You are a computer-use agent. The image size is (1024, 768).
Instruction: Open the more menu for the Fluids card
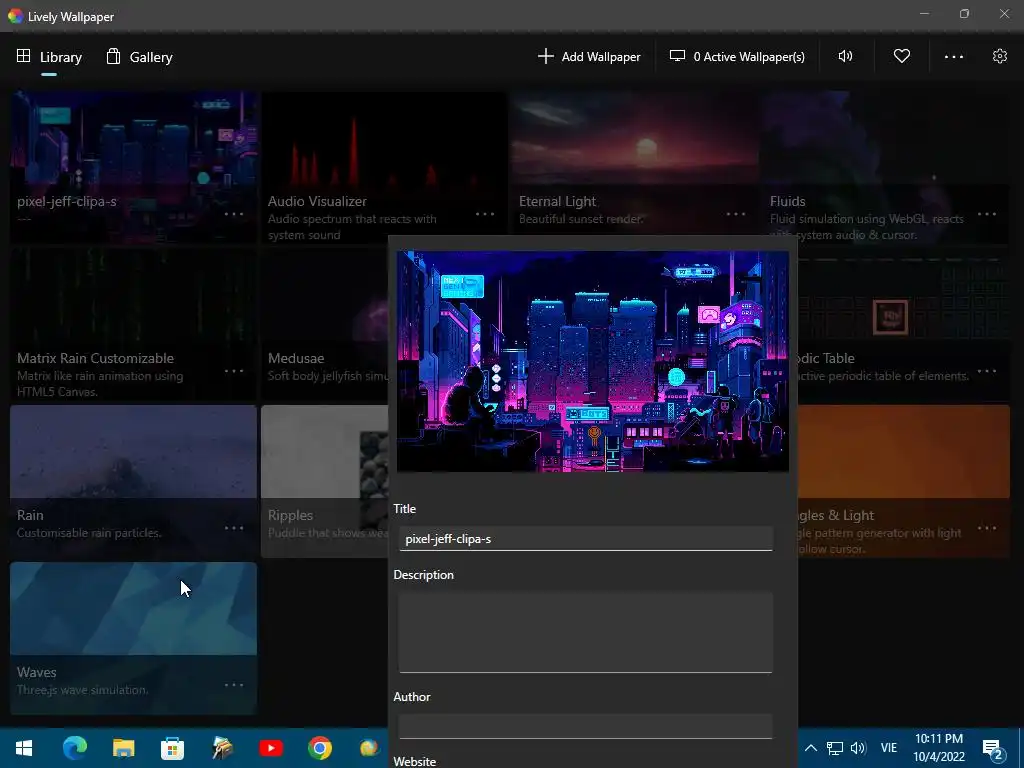pos(987,214)
